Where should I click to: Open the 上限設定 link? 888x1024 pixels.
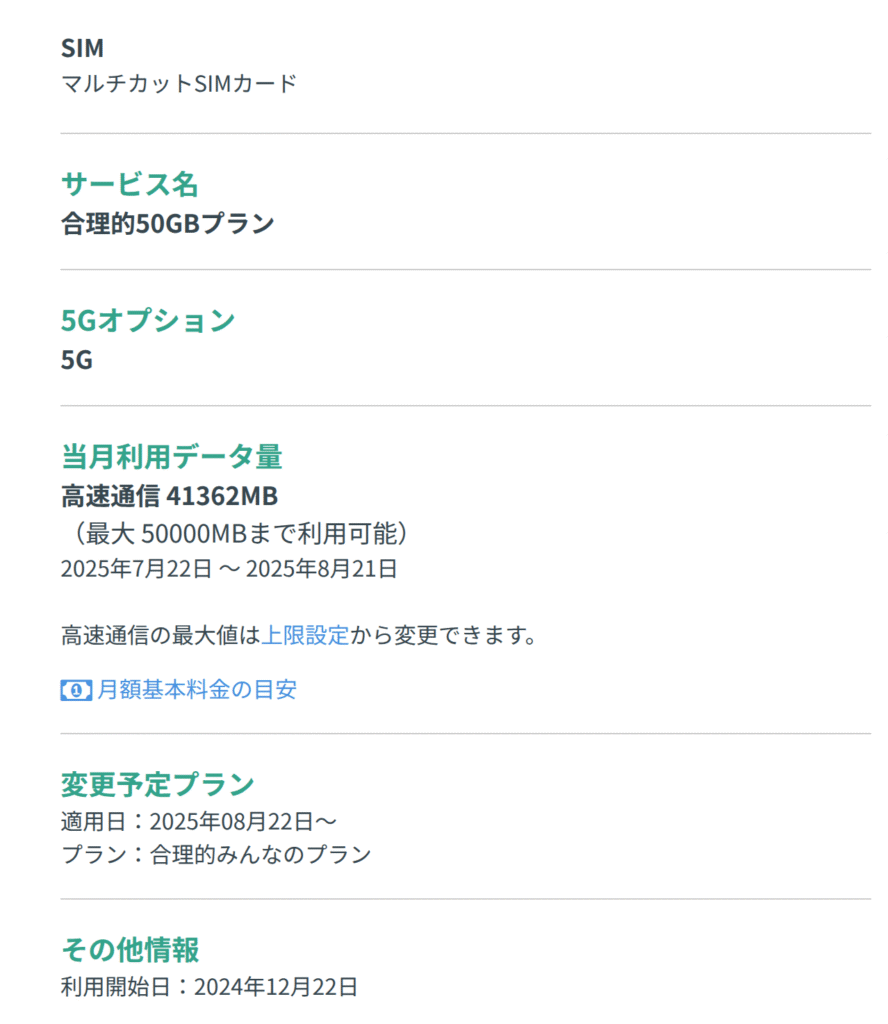point(305,635)
